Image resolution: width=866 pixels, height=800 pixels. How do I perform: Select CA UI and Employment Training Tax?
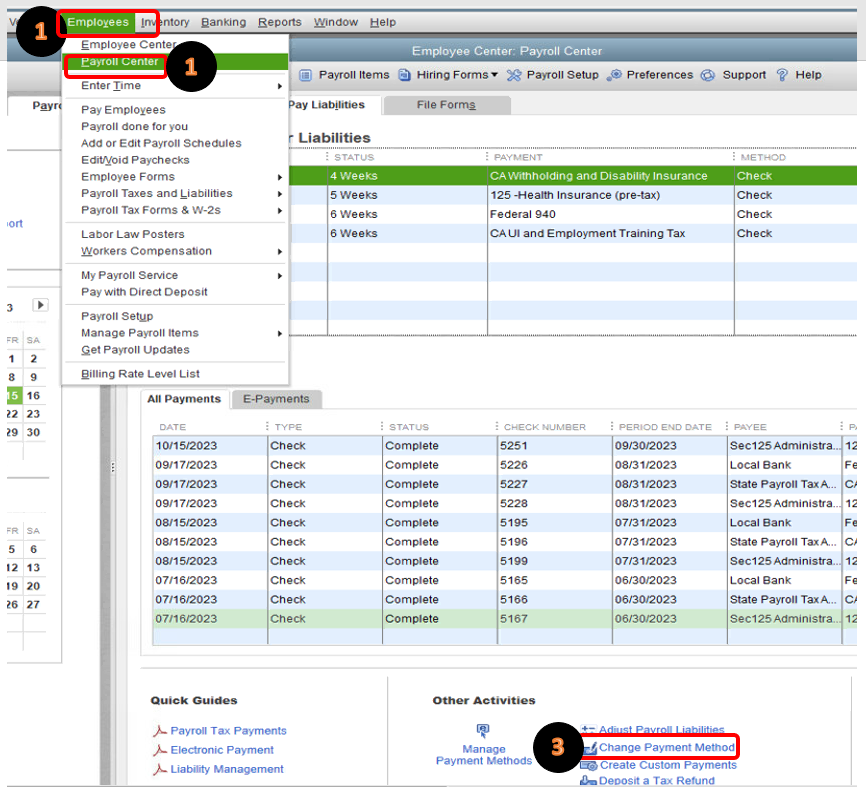(x=573, y=234)
